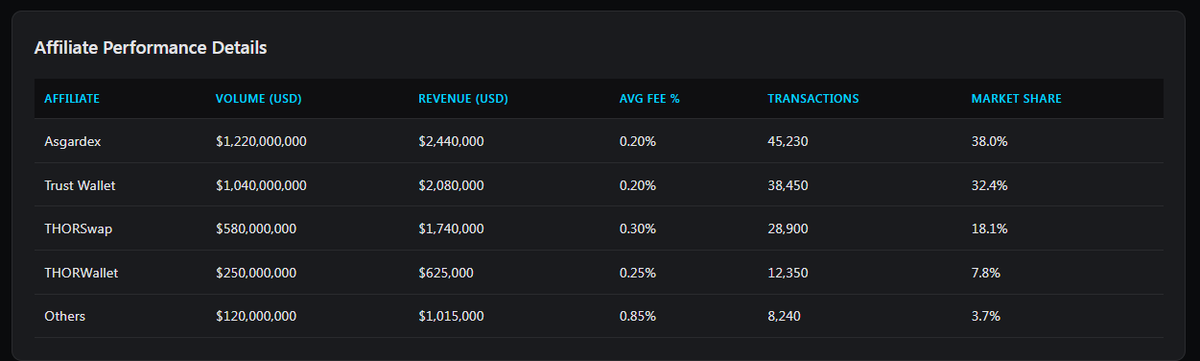Click the 8,240 transactions cell
The image size is (1200, 361).
pyautogui.click(x=785, y=316)
